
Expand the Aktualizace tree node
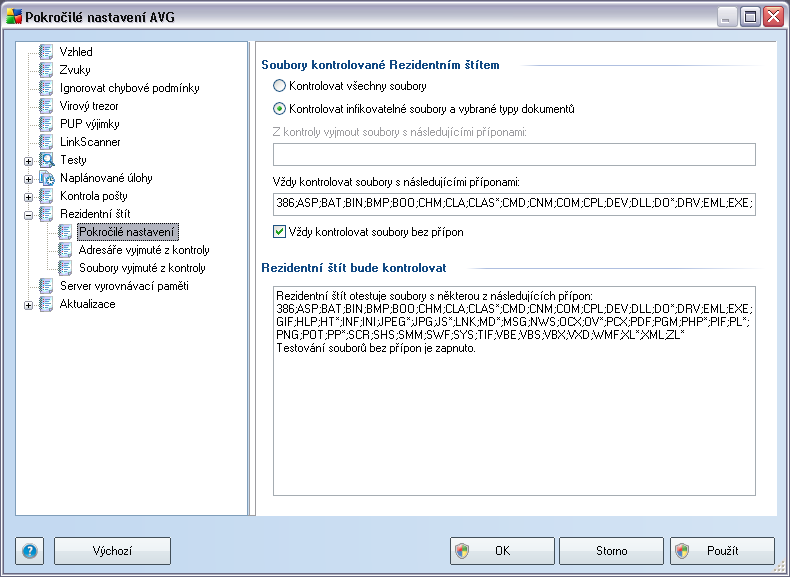coord(29,305)
